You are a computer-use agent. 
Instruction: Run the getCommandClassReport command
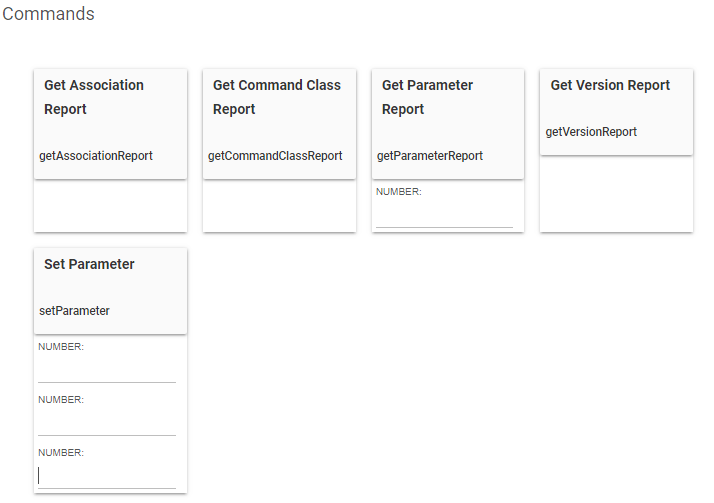[275, 156]
